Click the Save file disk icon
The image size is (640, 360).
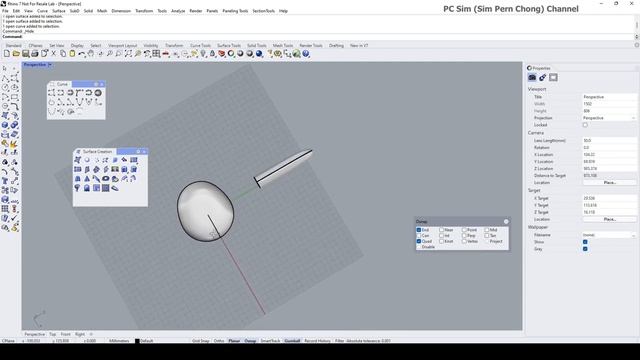click(25, 53)
